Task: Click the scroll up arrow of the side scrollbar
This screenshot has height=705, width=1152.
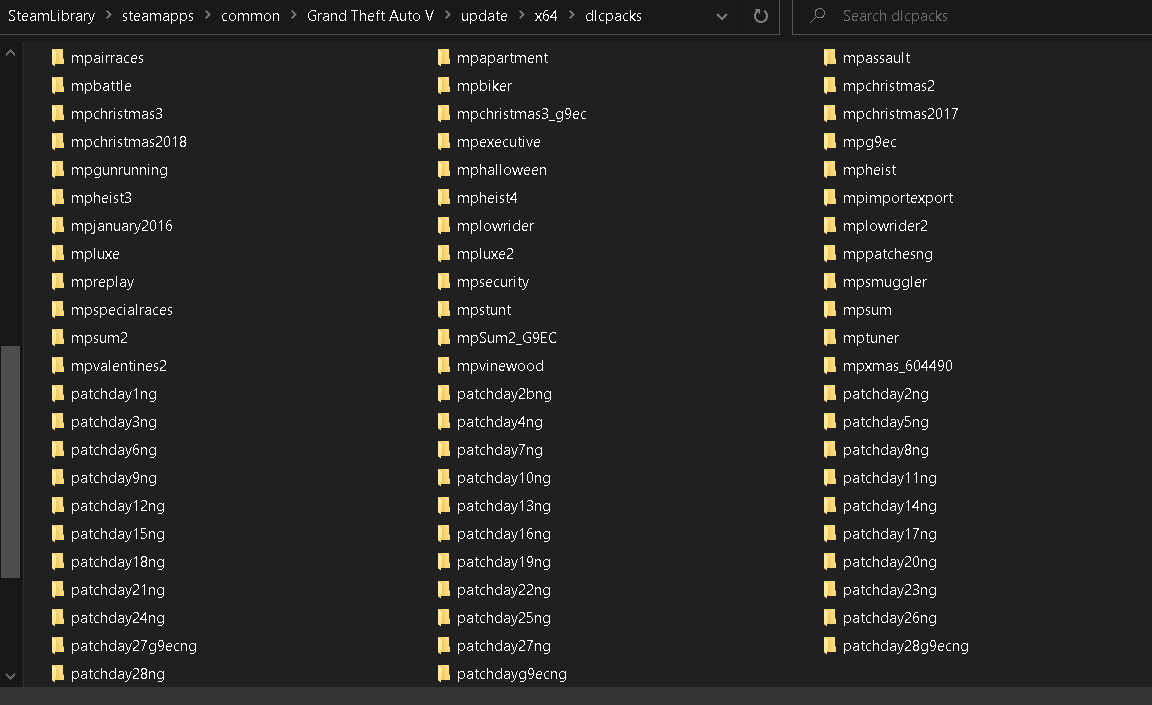Action: click(10, 53)
